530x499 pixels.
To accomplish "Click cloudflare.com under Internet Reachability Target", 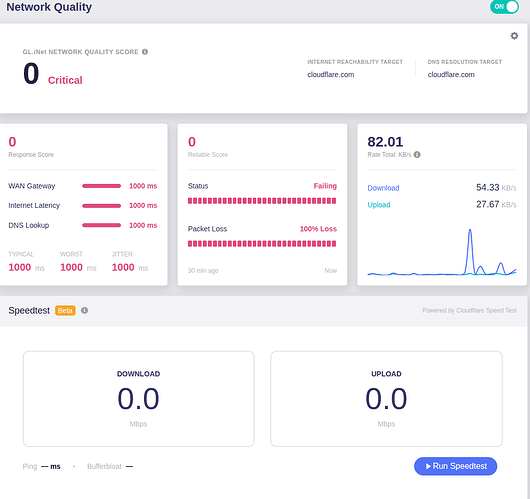I will click(331, 75).
